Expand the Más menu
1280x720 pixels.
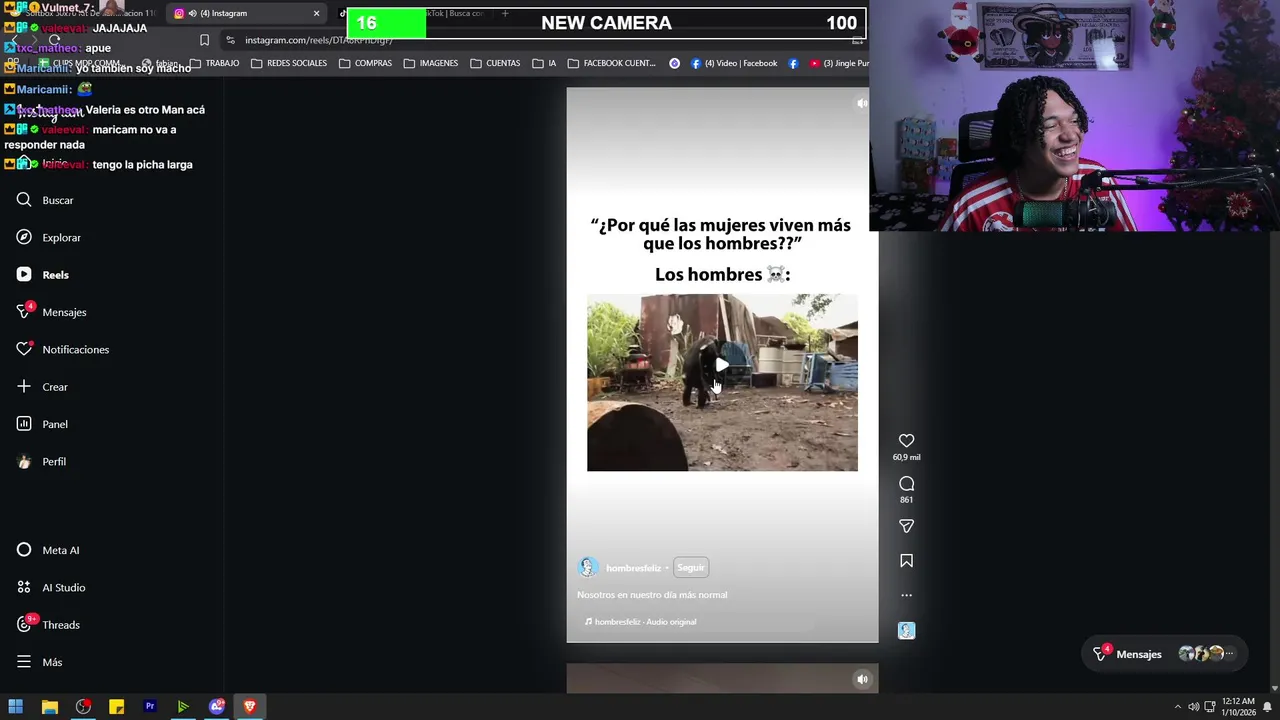[x=39, y=662]
